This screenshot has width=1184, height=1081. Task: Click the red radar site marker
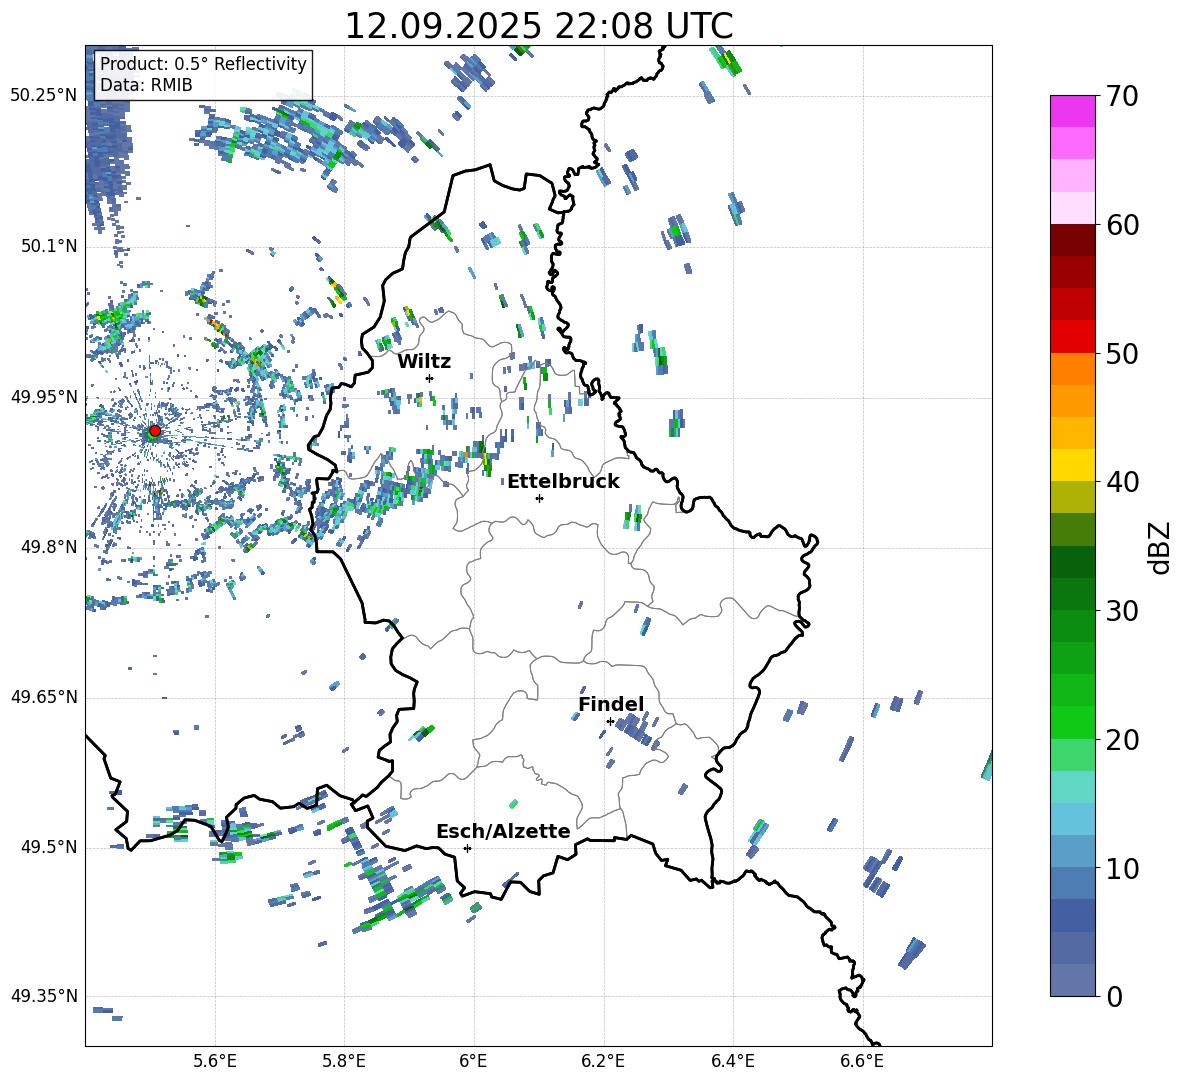(155, 431)
